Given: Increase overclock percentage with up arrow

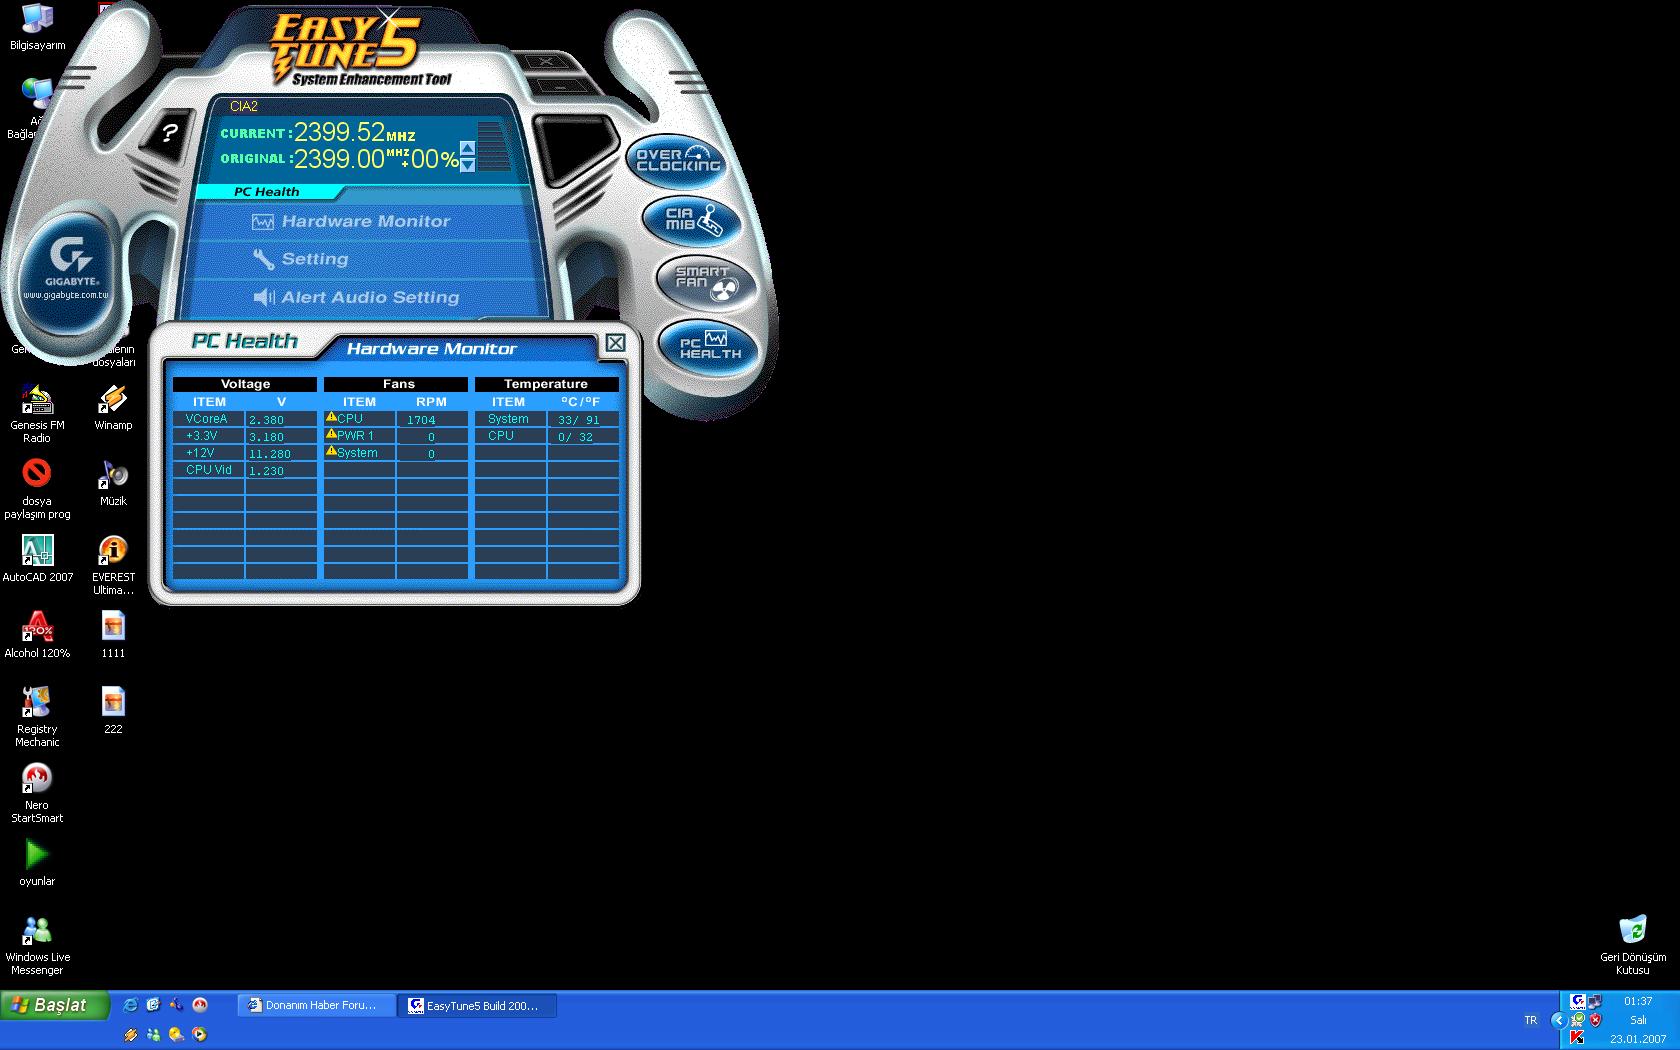Looking at the screenshot, I should pyautogui.click(x=467, y=149).
